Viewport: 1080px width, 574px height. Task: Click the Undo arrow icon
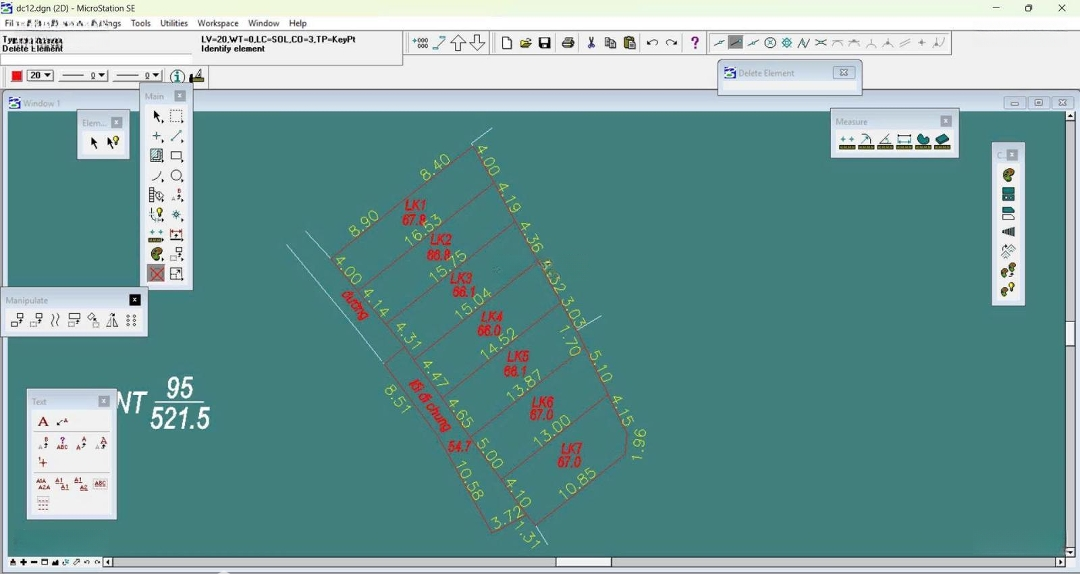click(x=652, y=44)
